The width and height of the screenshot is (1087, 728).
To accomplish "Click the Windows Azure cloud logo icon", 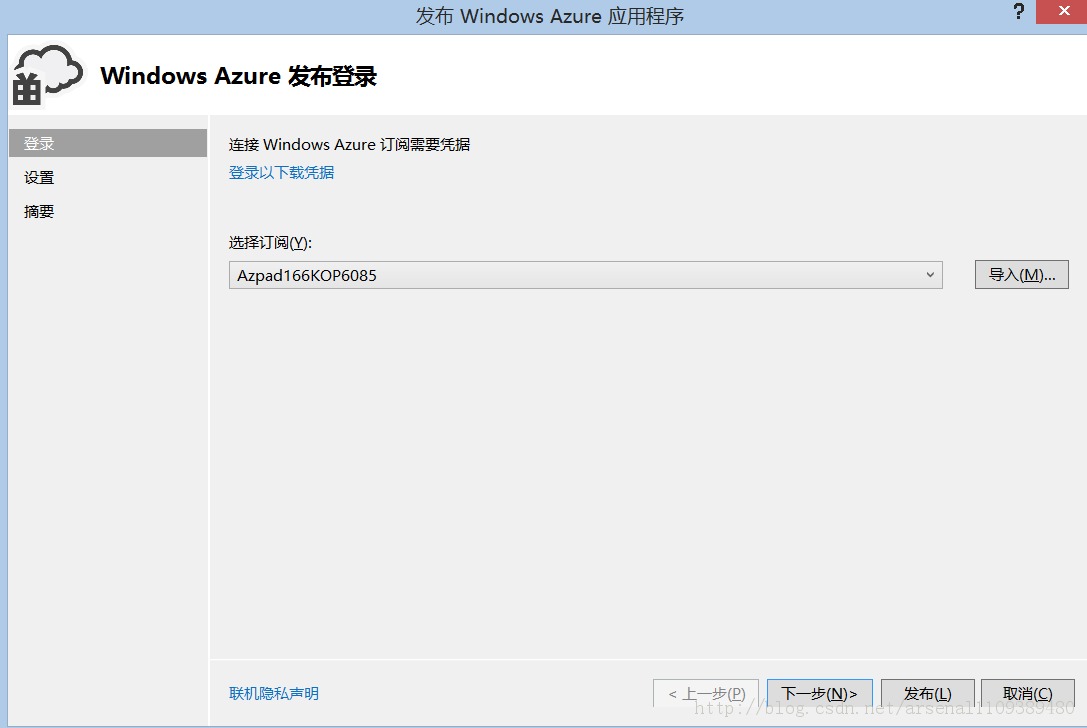I will 47,75.
